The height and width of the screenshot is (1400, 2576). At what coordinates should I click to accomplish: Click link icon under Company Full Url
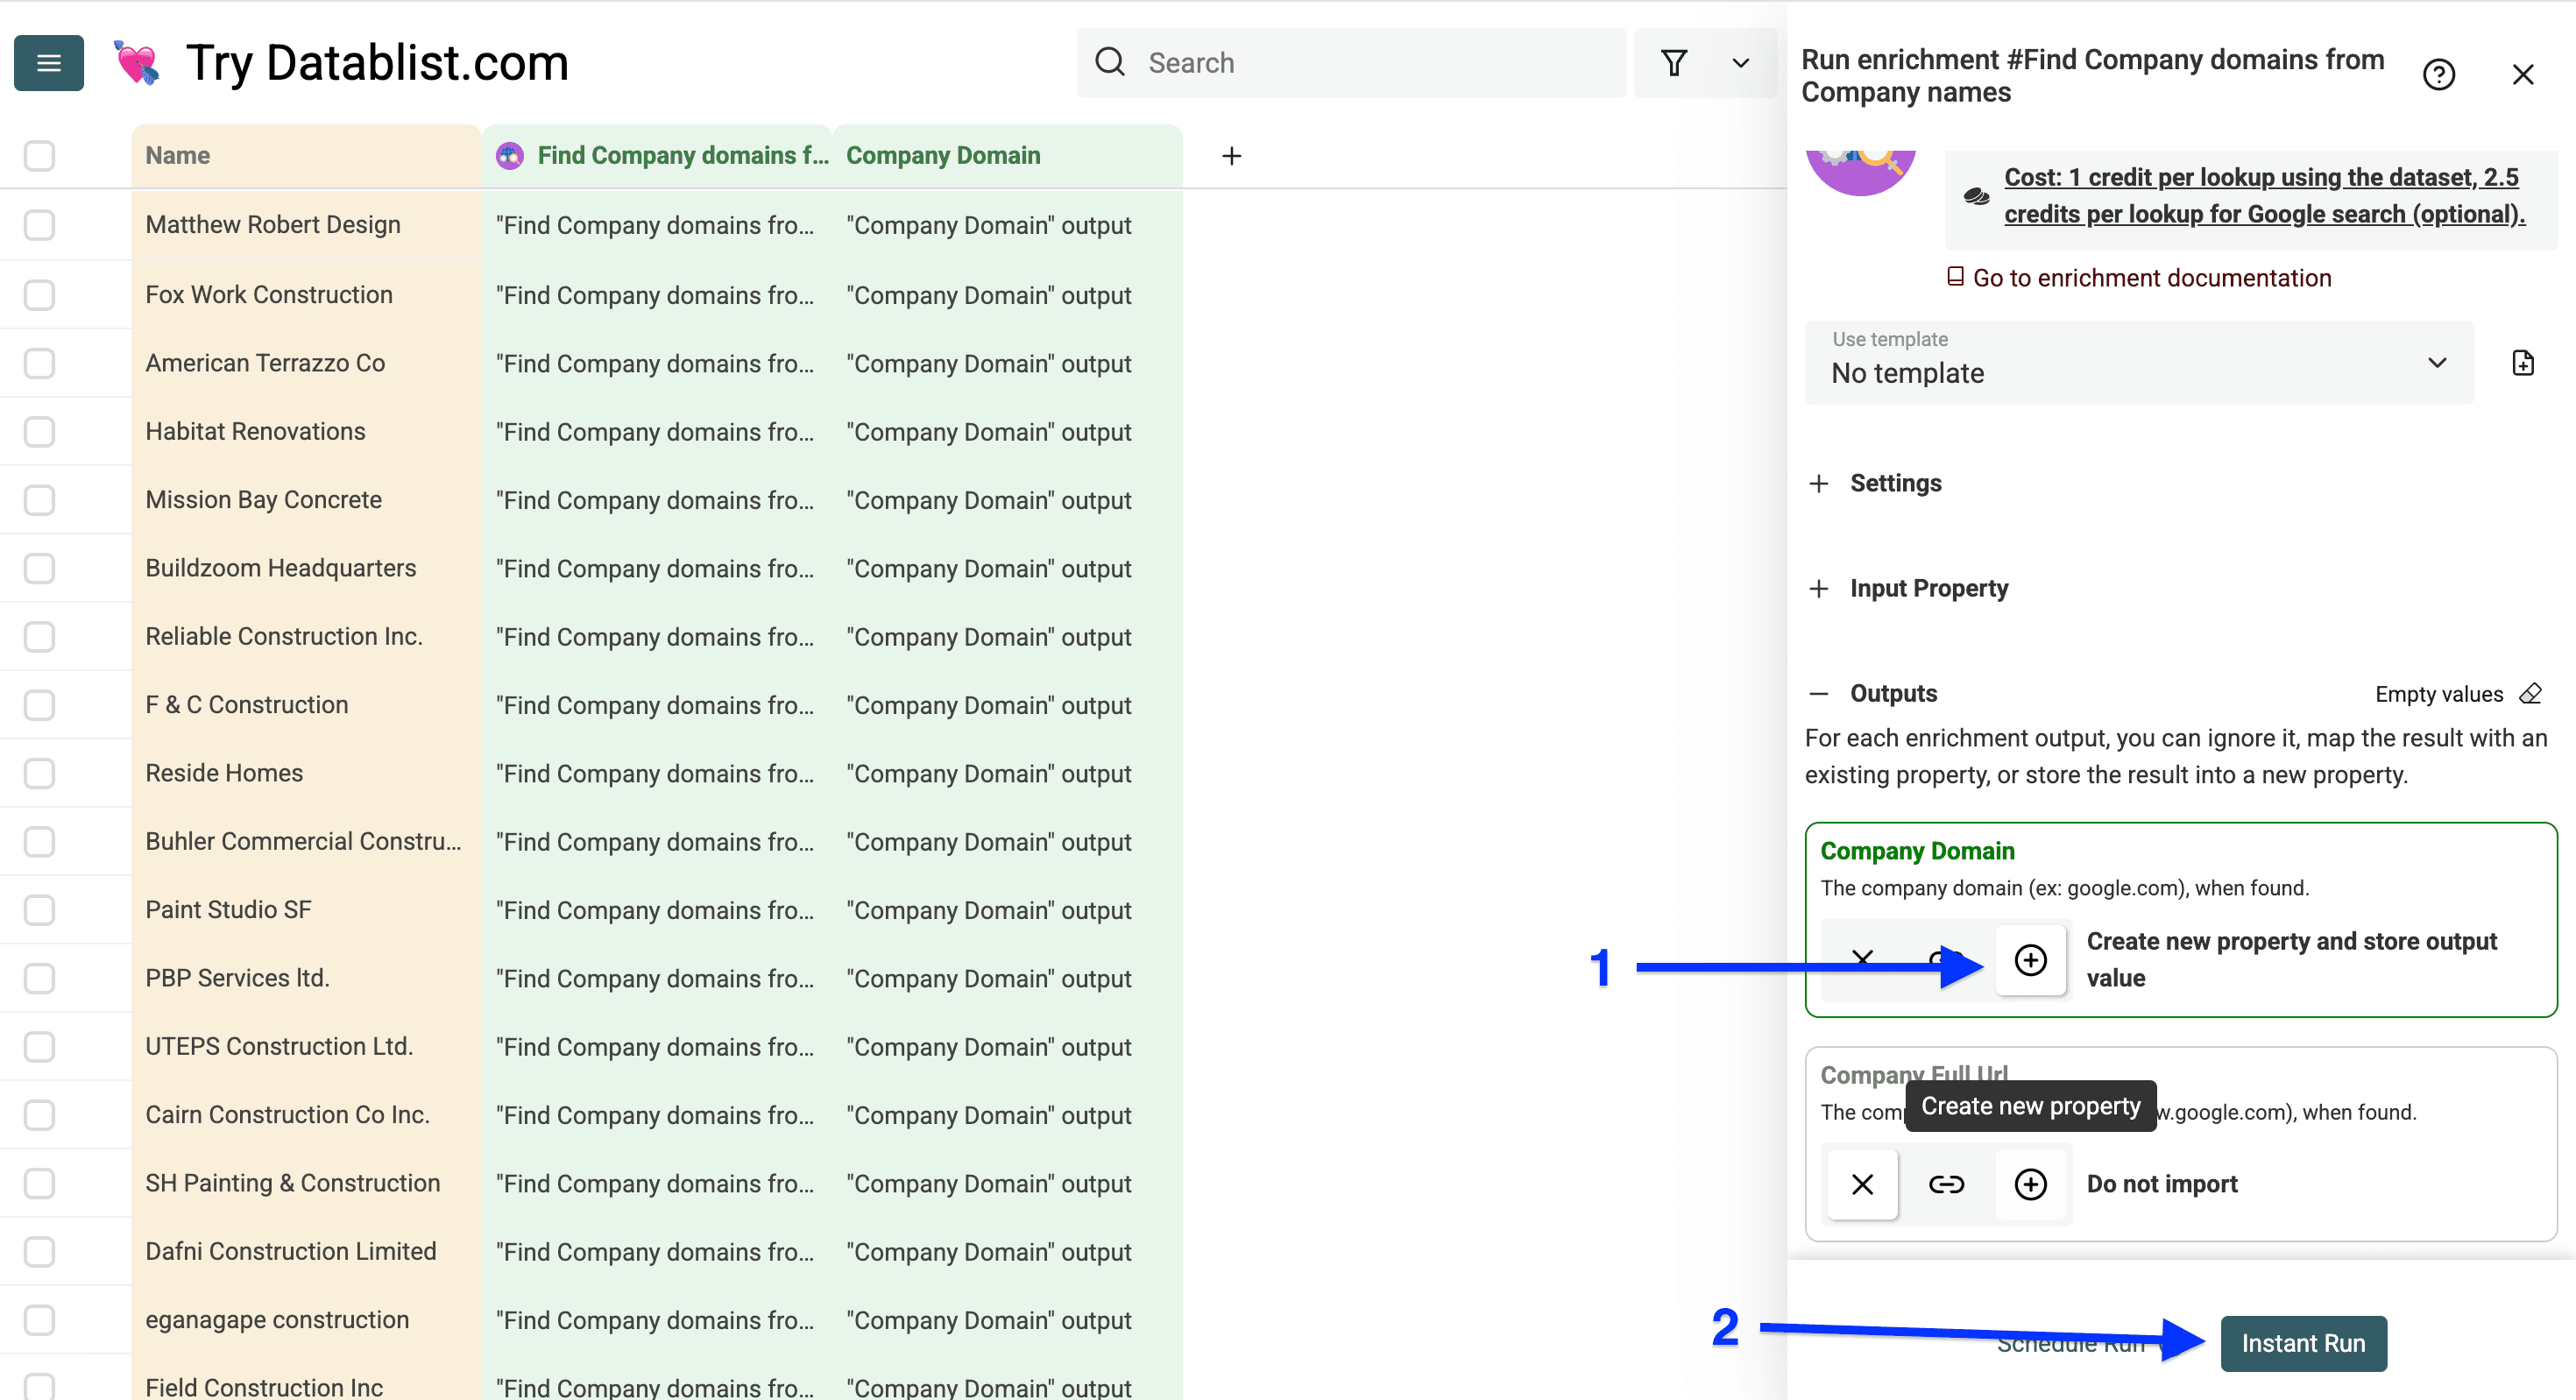[1946, 1185]
